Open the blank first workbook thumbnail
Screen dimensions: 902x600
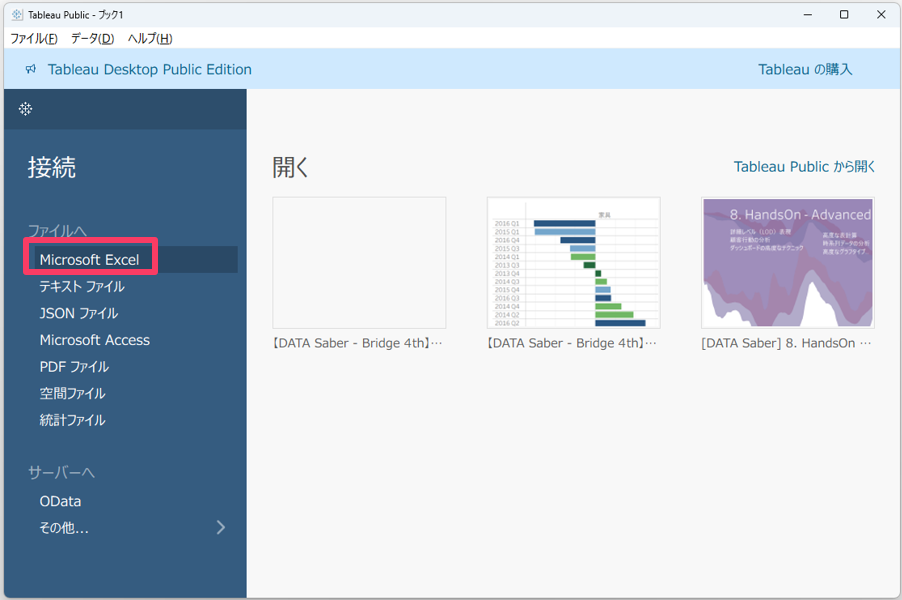tap(359, 263)
